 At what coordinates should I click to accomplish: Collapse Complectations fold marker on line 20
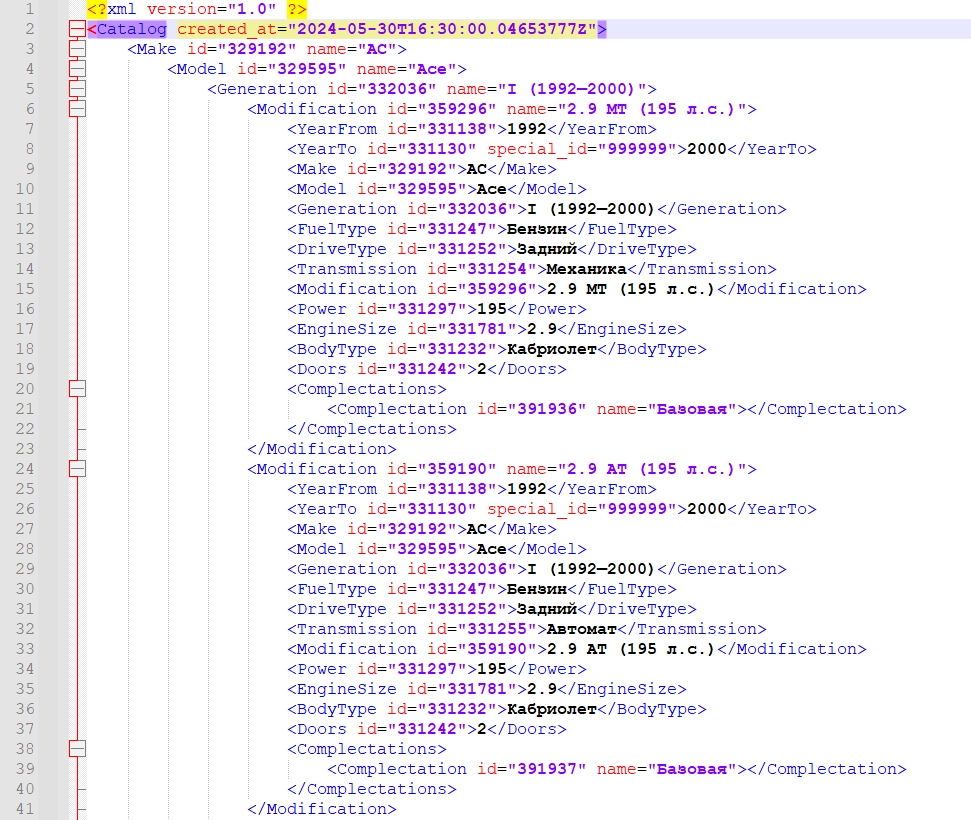(x=77, y=389)
